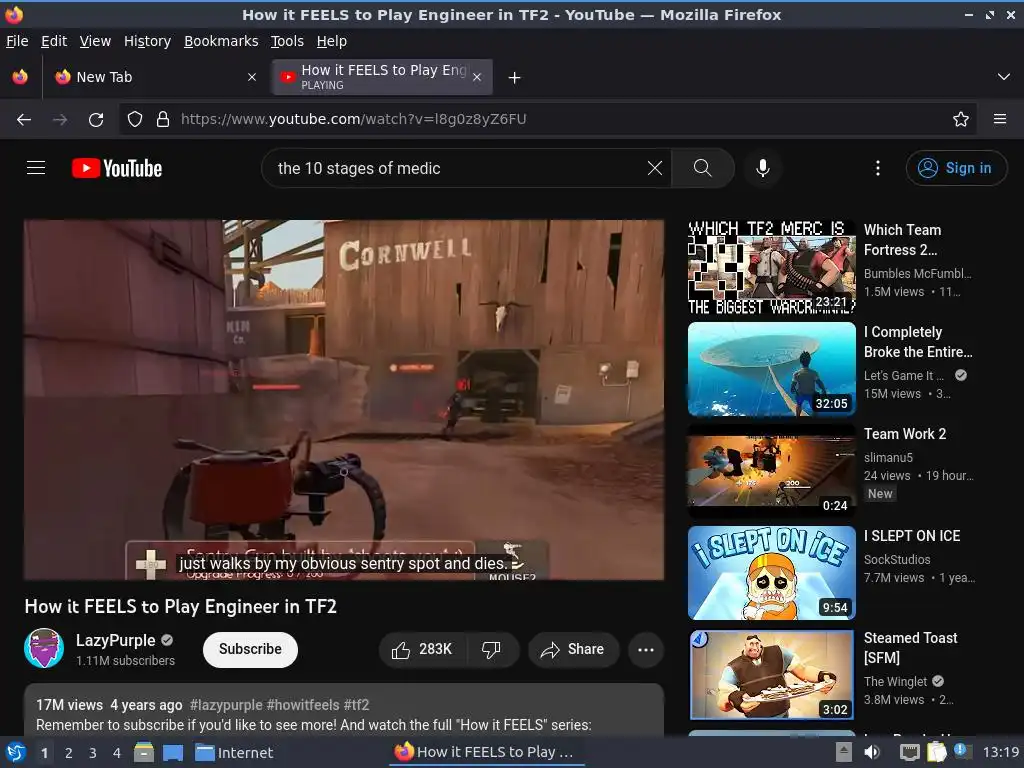Switch to the New Tab tab
The image size is (1024, 768).
tap(155, 77)
